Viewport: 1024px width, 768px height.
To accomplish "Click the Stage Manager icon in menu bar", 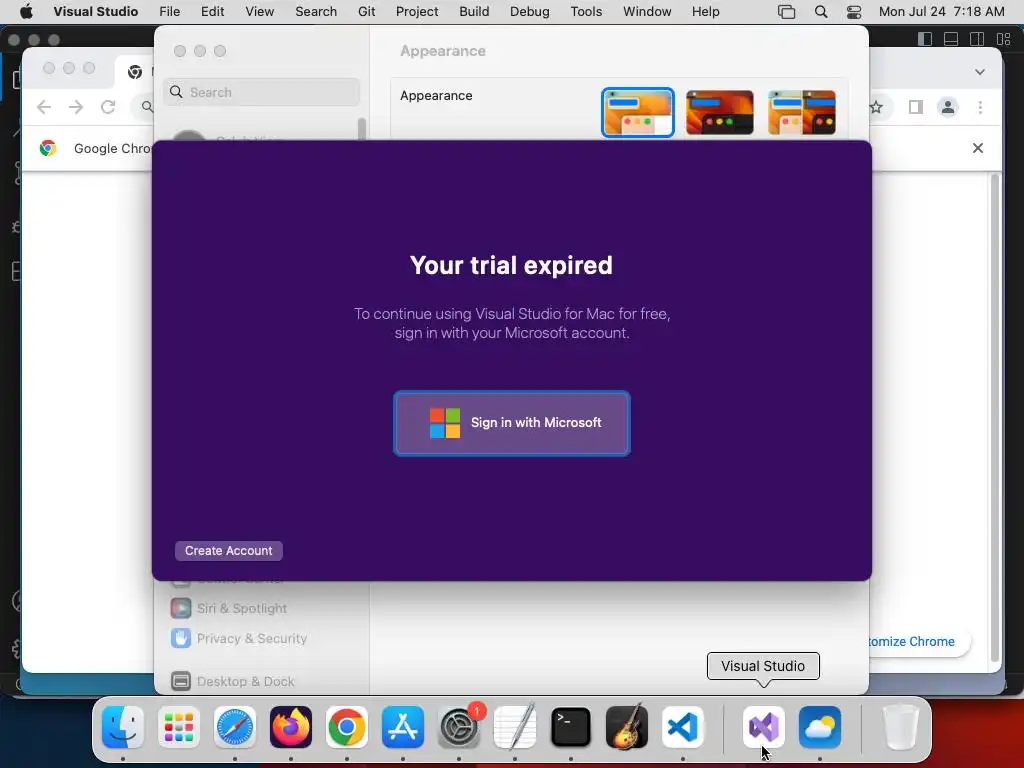I will click(x=786, y=12).
